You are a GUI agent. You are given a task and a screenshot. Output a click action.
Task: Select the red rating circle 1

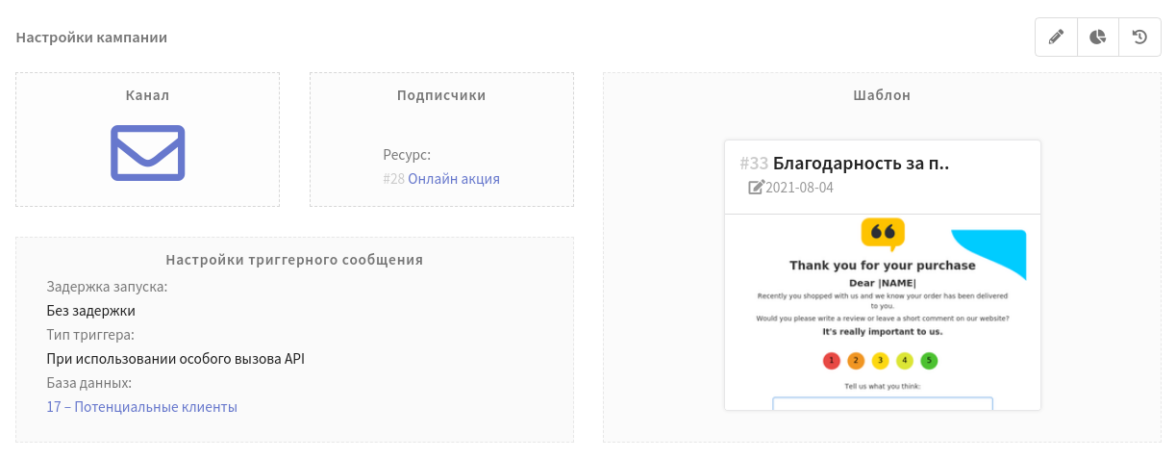[x=832, y=360]
